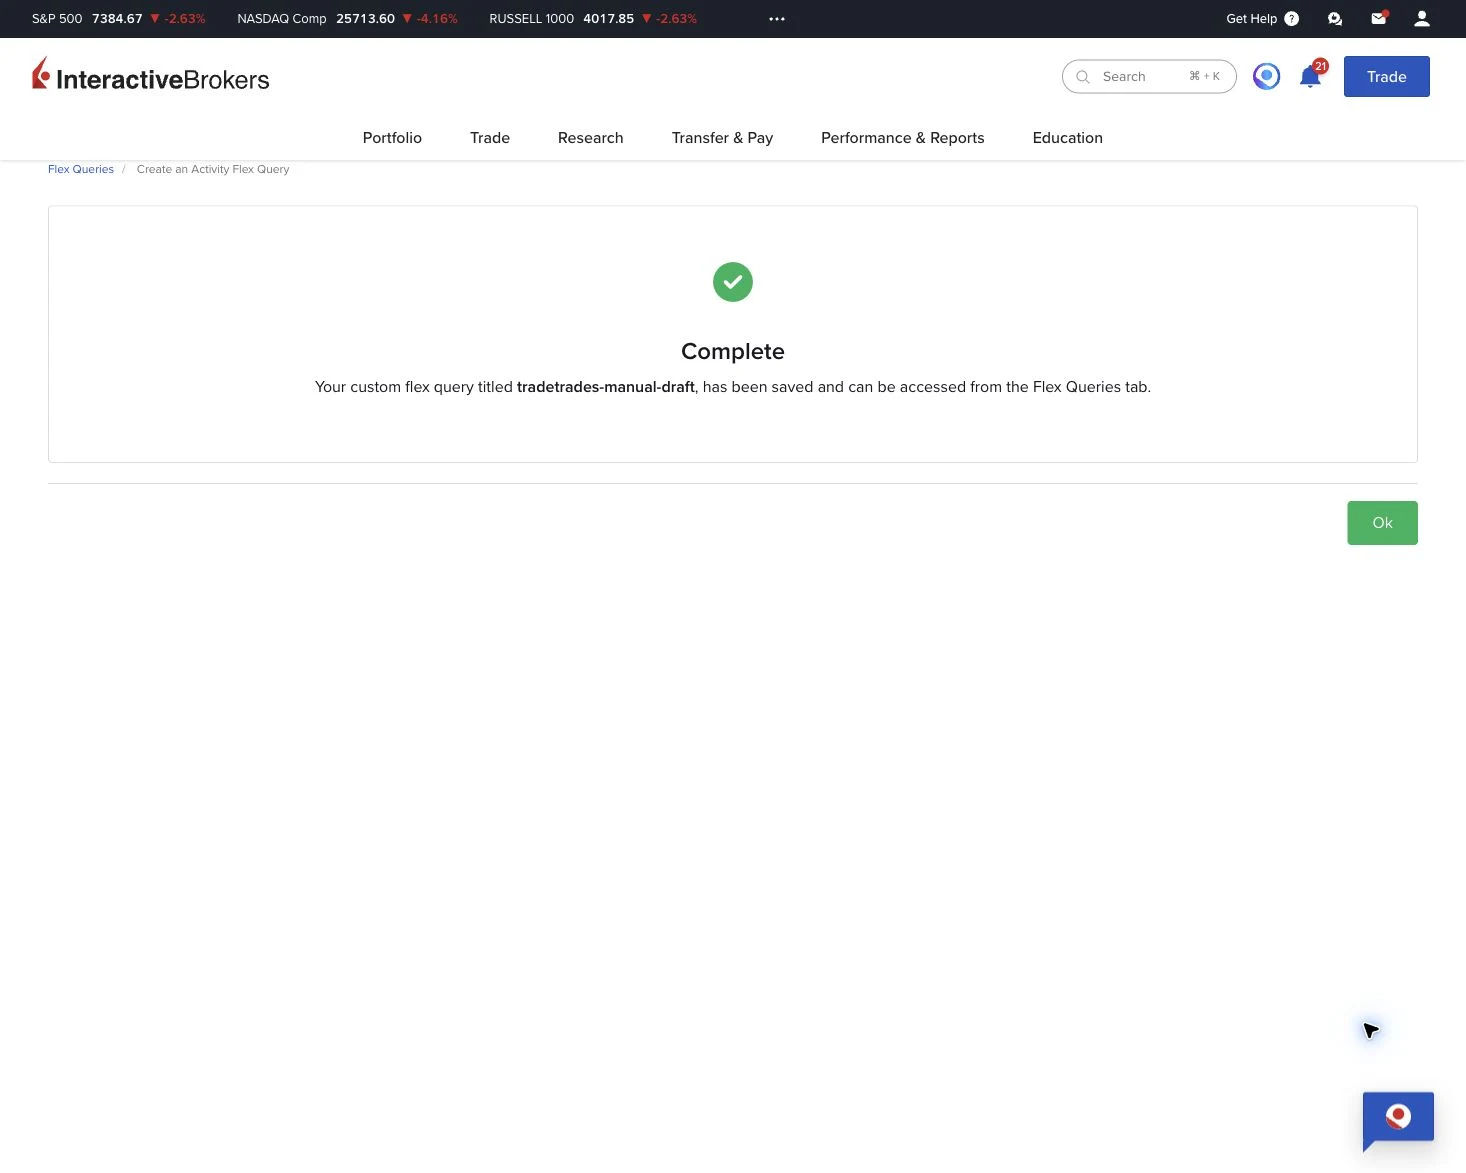Click the blue Trade button
The width and height of the screenshot is (1466, 1173).
1386,77
